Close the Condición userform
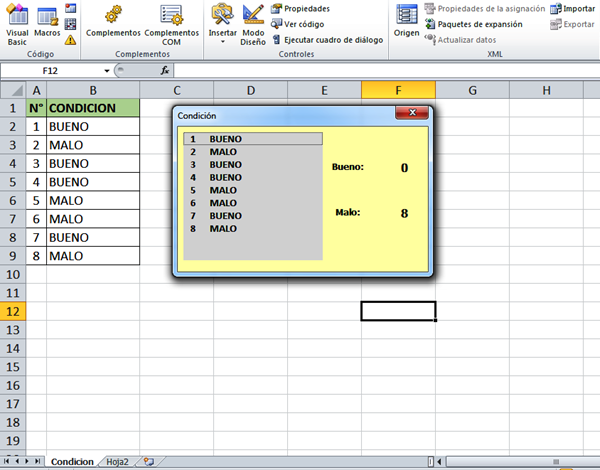Image resolution: width=600 pixels, height=470 pixels. coord(412,113)
